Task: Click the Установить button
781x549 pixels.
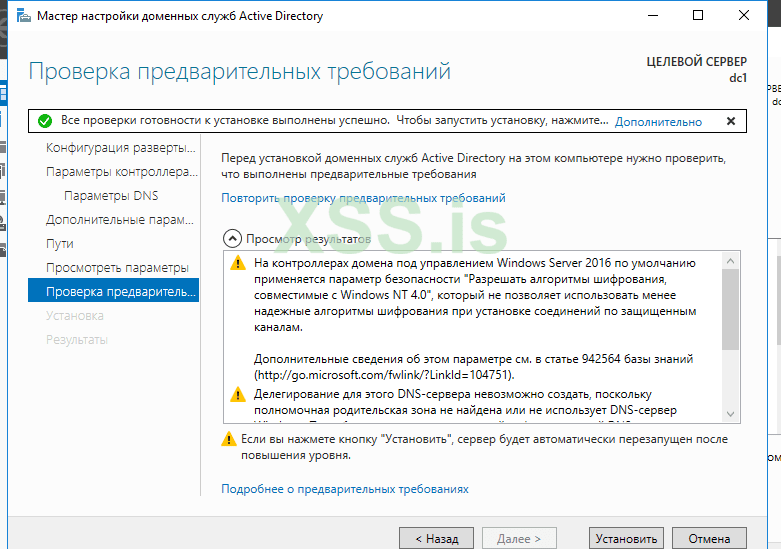Action: tap(626, 538)
